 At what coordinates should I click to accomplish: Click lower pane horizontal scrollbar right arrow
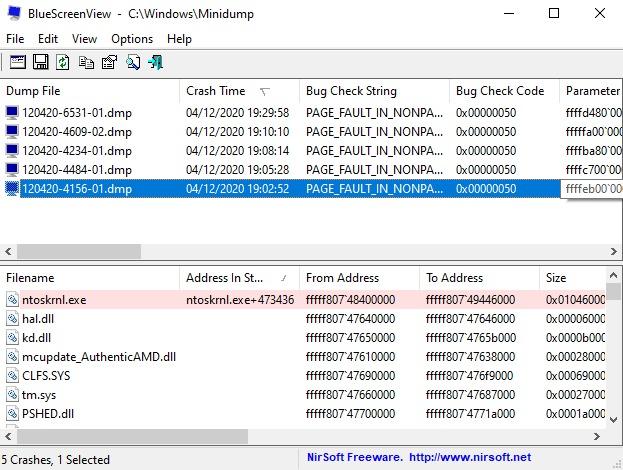[x=596, y=437]
